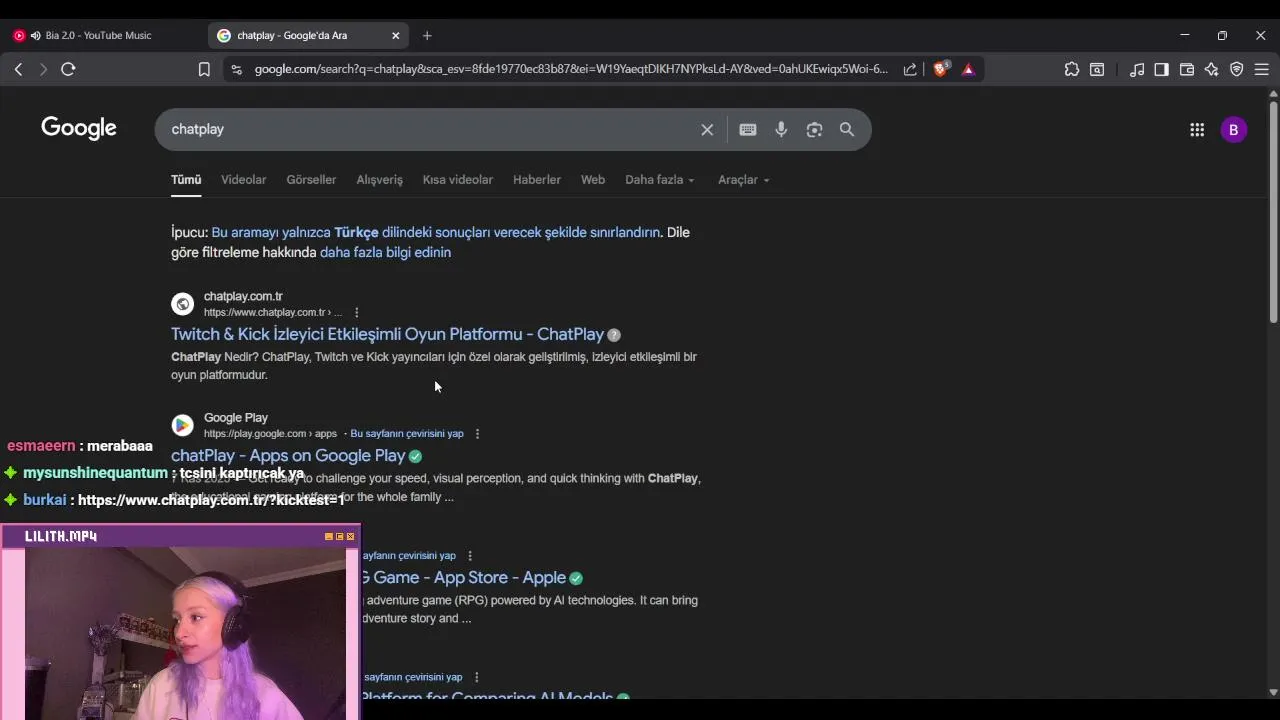Close the chatplay Google search tab
The image size is (1280, 720).
(x=395, y=35)
